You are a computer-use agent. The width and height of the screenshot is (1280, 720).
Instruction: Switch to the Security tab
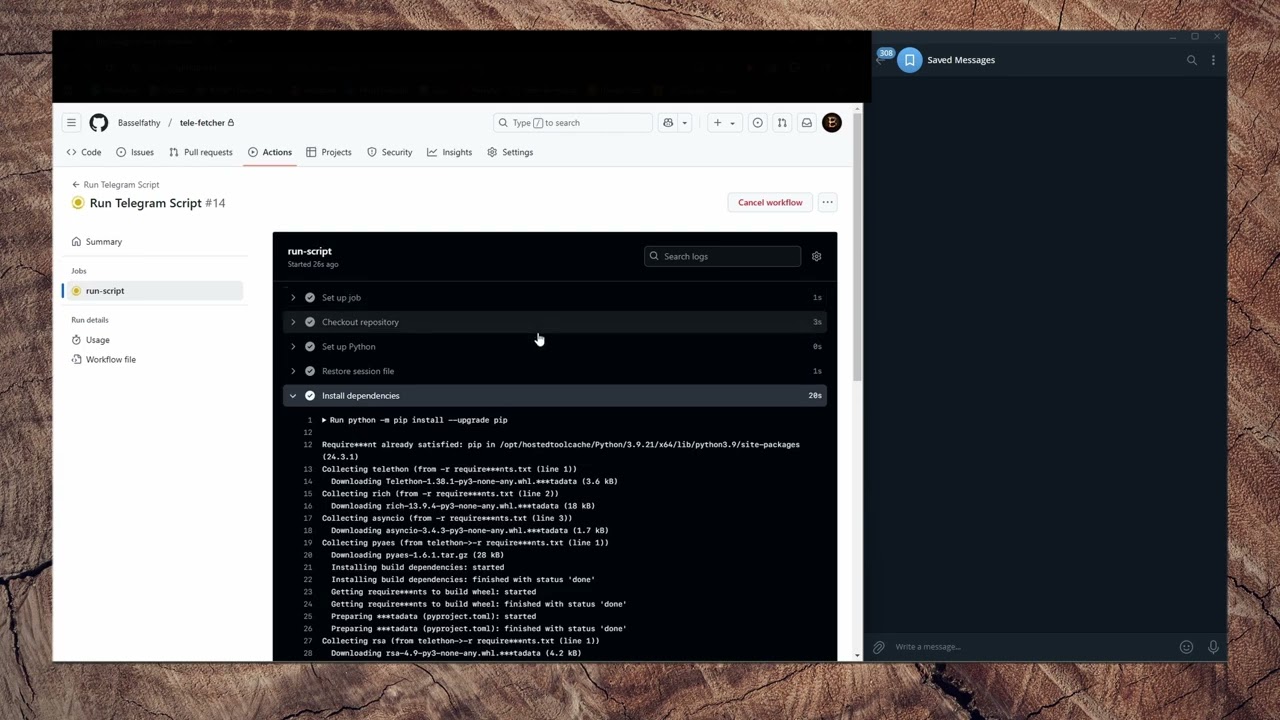click(390, 152)
